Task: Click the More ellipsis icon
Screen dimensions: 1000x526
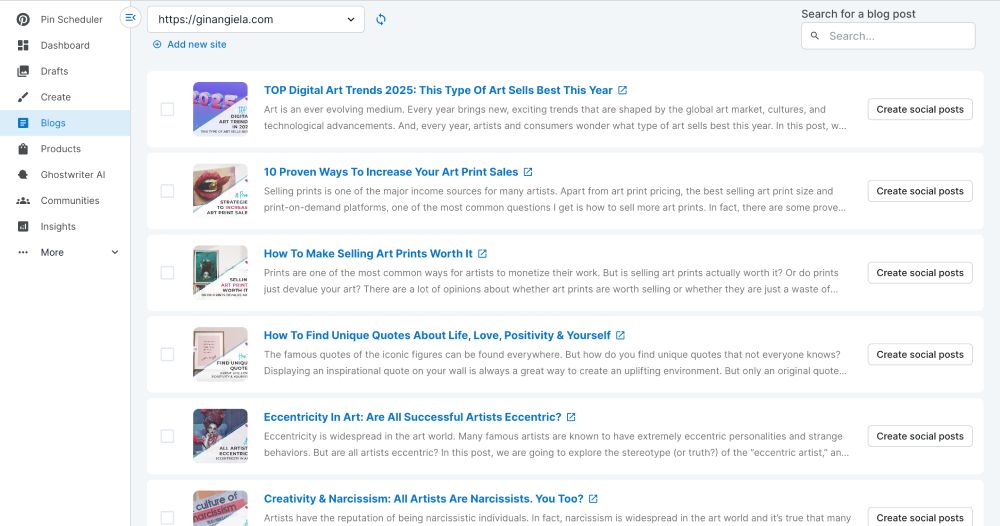Action: coord(23,252)
